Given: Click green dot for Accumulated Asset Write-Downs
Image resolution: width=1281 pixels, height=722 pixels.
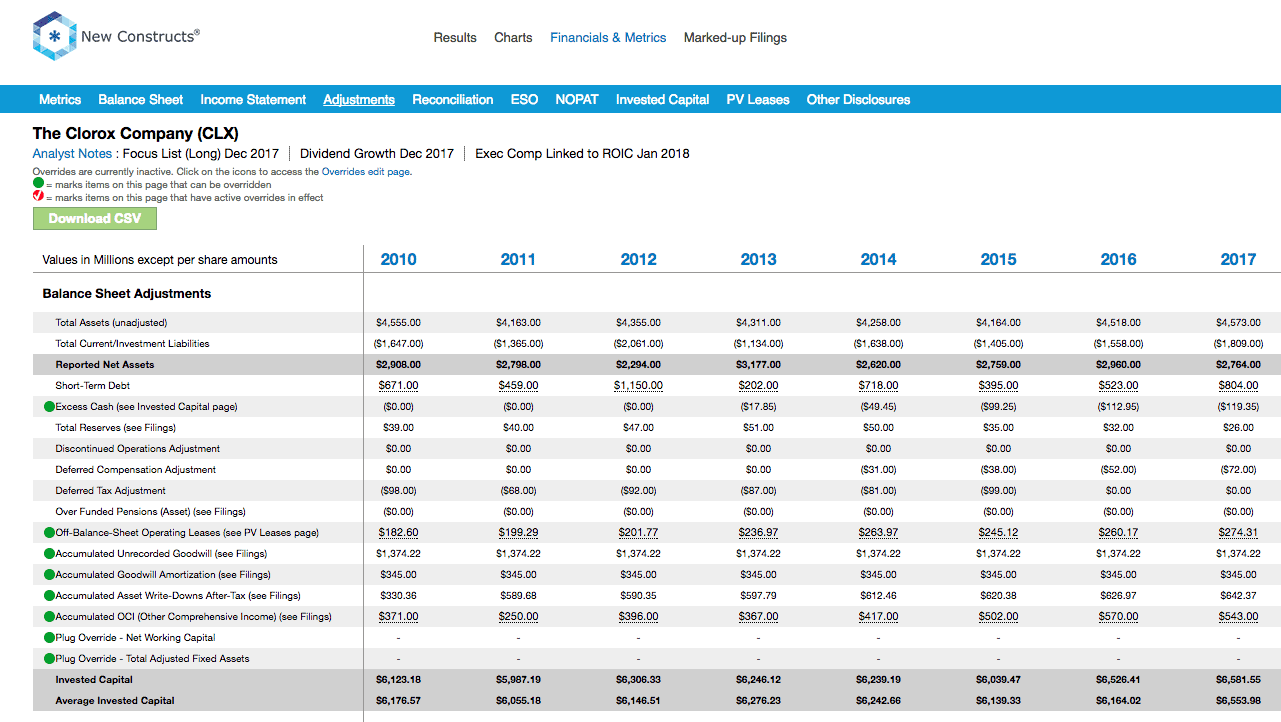Looking at the screenshot, I should (x=49, y=596).
